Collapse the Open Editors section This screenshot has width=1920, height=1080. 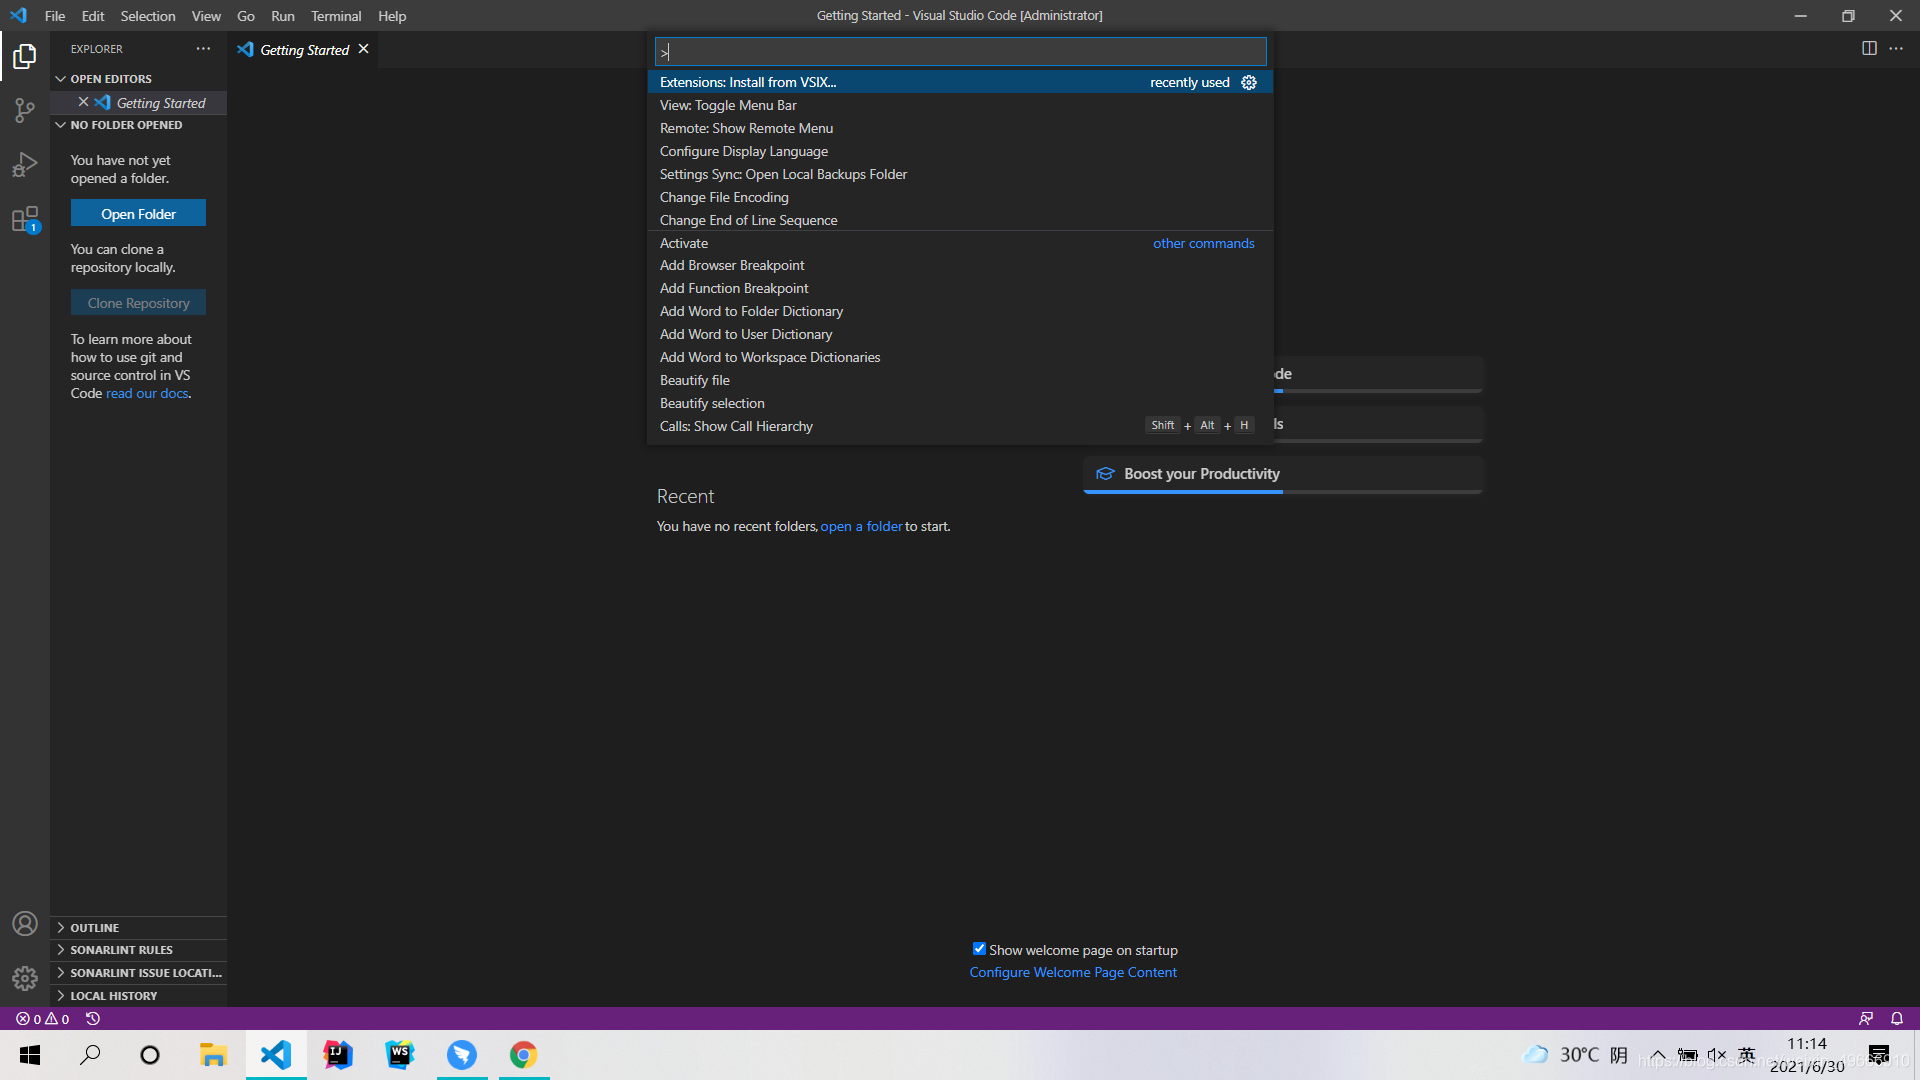coord(110,78)
